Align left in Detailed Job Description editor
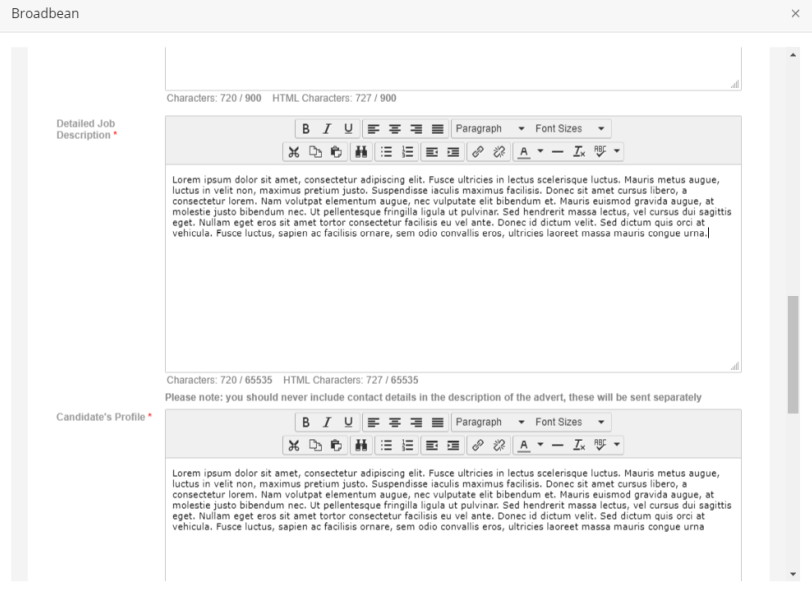 coord(373,129)
